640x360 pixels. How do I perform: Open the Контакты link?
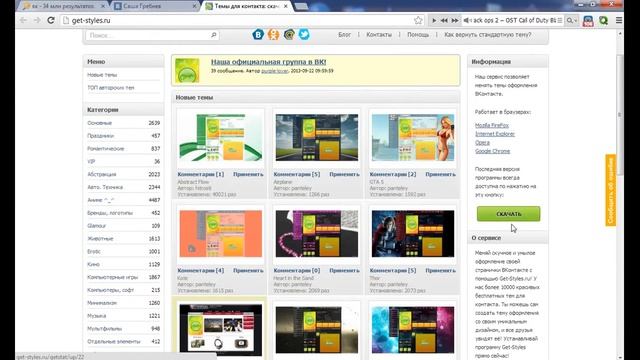(379, 35)
